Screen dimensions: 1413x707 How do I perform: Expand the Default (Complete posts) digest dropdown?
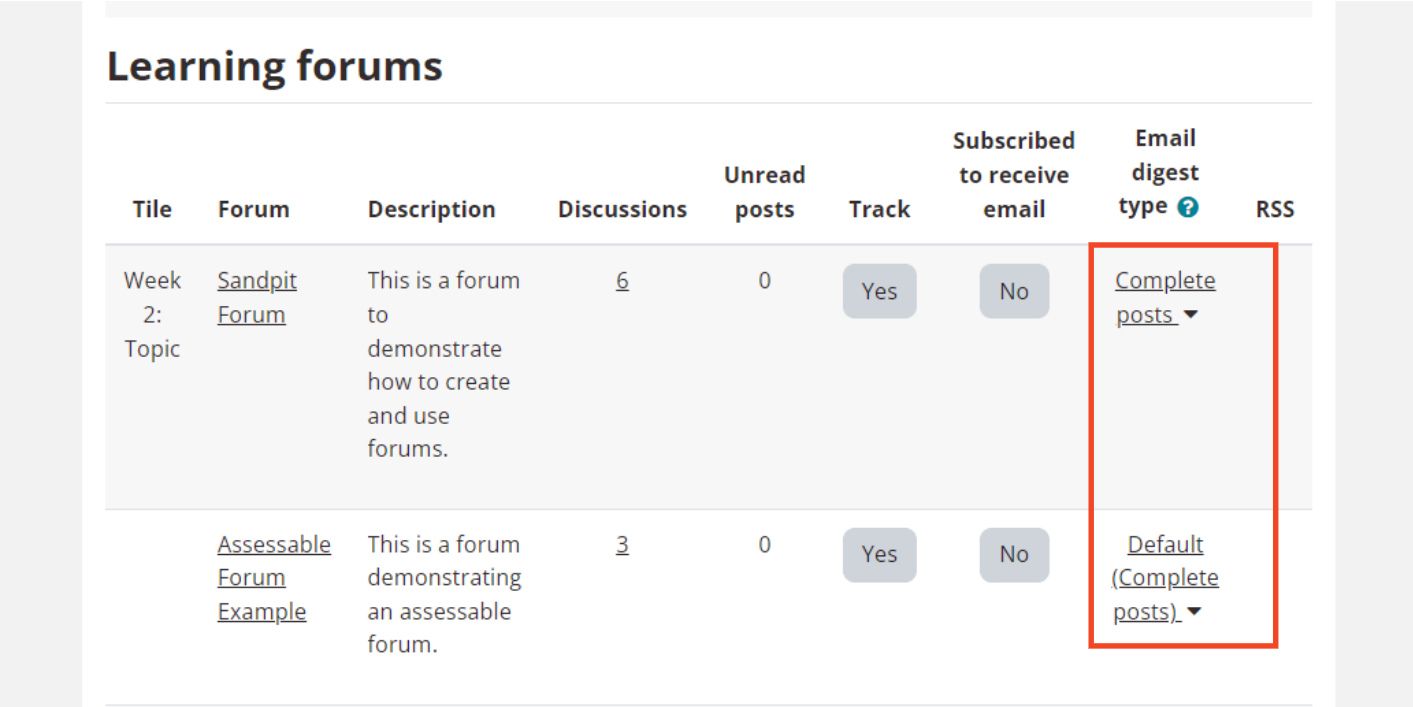click(x=1165, y=578)
